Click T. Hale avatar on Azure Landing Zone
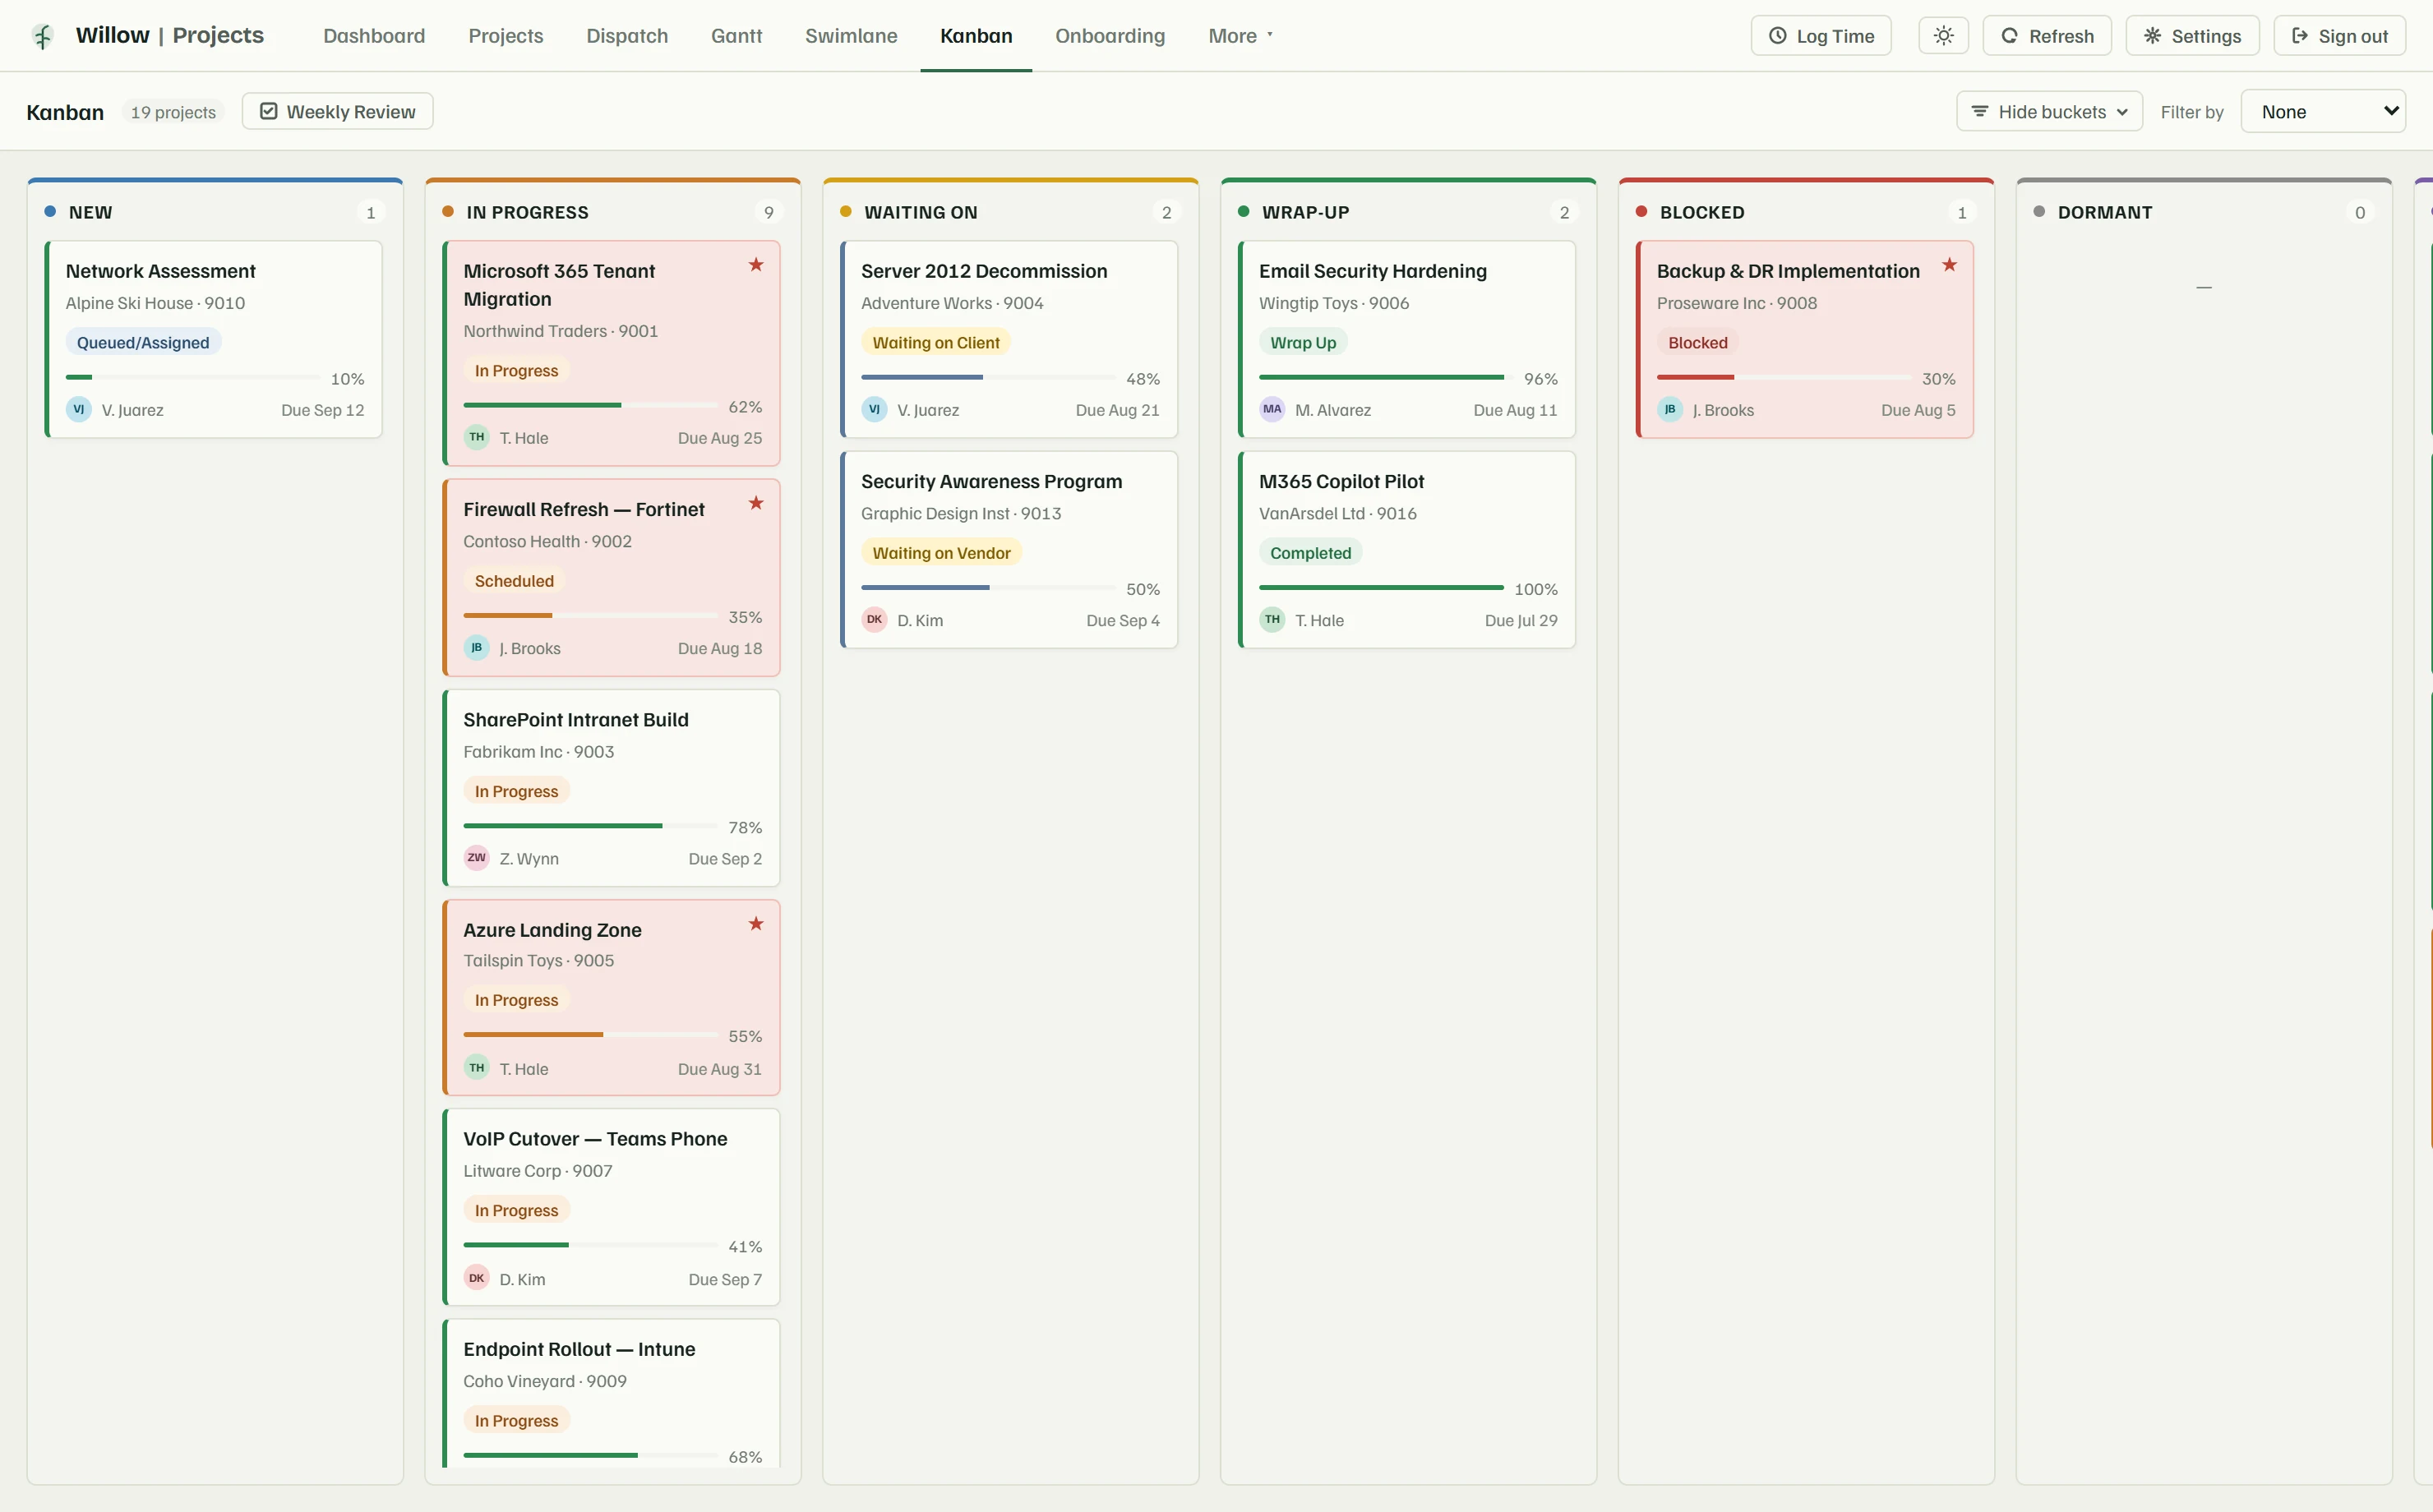 tap(477, 1068)
